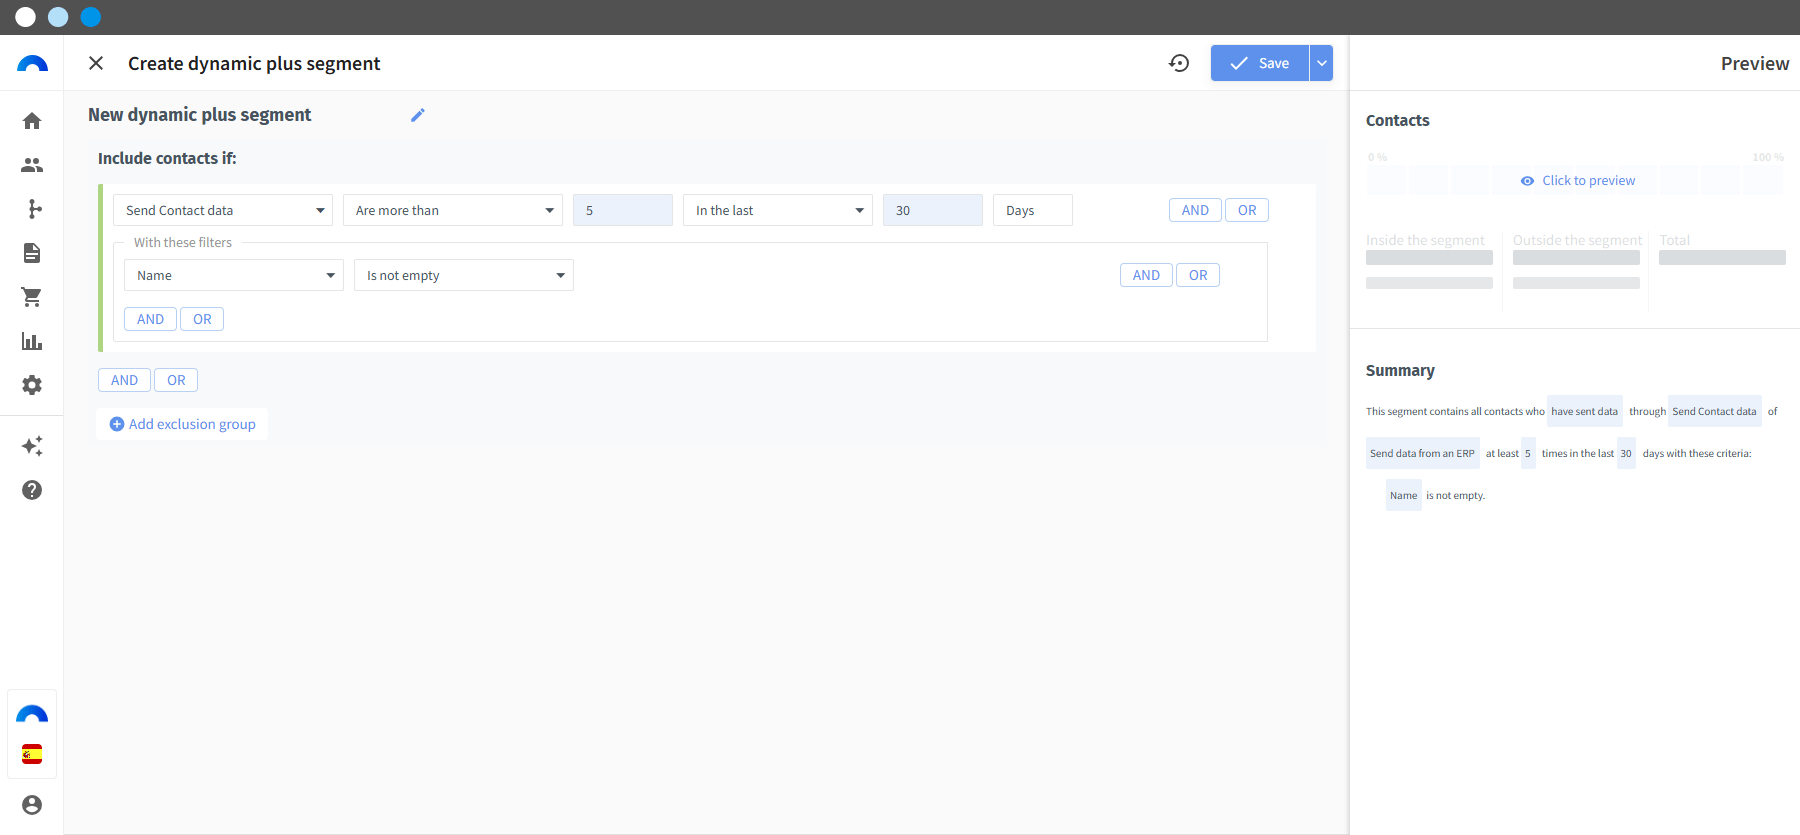The width and height of the screenshot is (1800, 835).
Task: Open the Name filter dropdown
Action: (234, 275)
